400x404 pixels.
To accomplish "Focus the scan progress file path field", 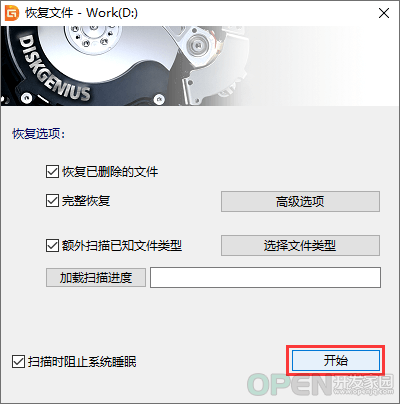I will click(x=265, y=277).
